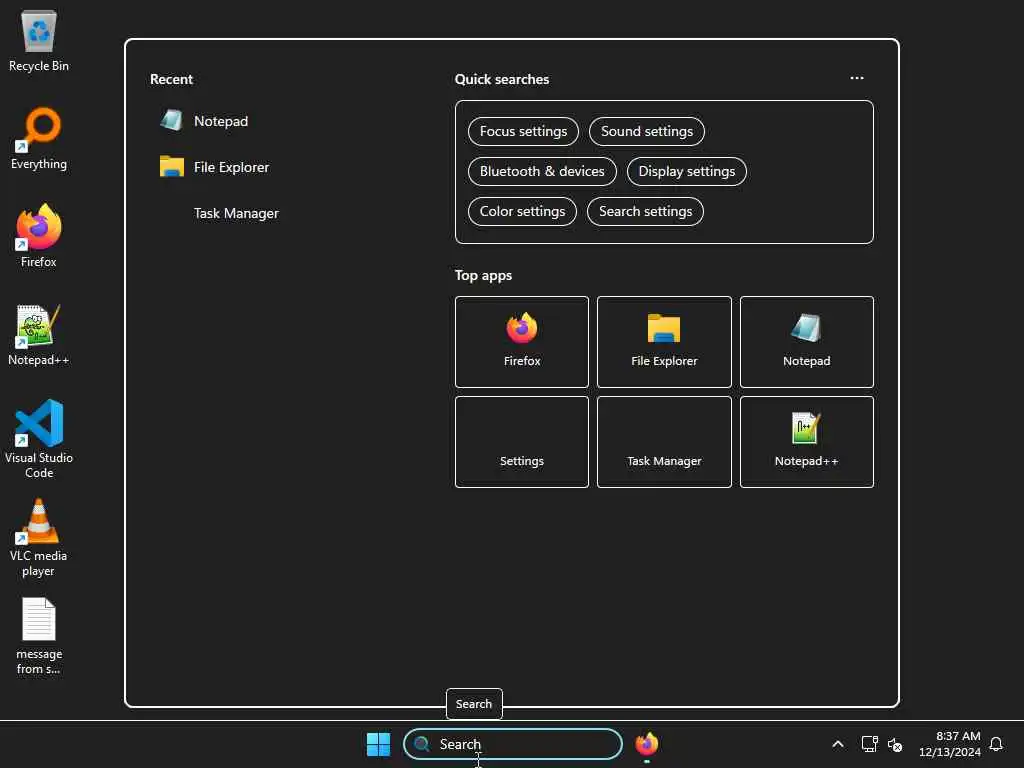Show hidden icons in the system tray

pos(838,744)
